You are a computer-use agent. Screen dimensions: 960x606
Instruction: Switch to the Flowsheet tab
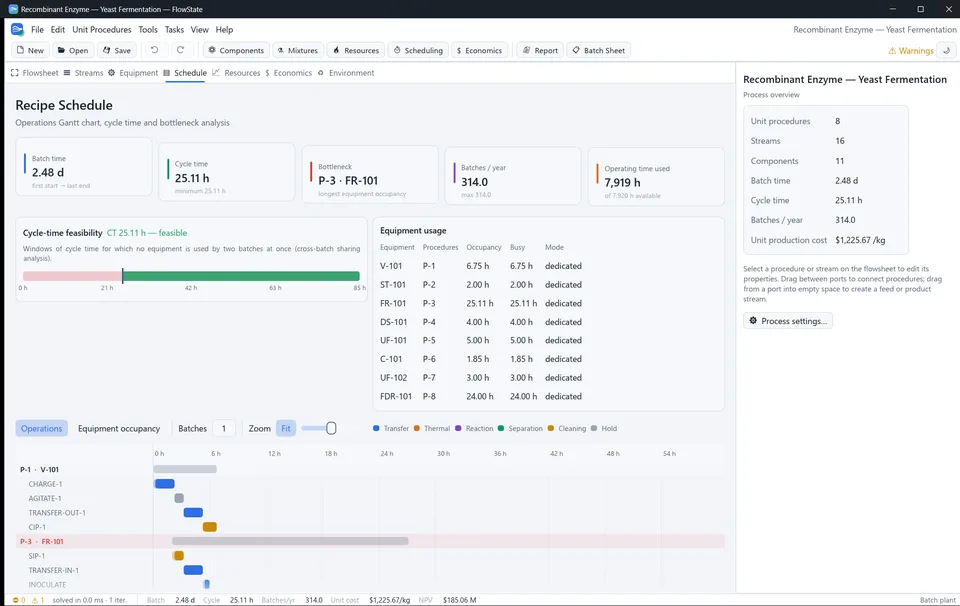click(x=34, y=73)
